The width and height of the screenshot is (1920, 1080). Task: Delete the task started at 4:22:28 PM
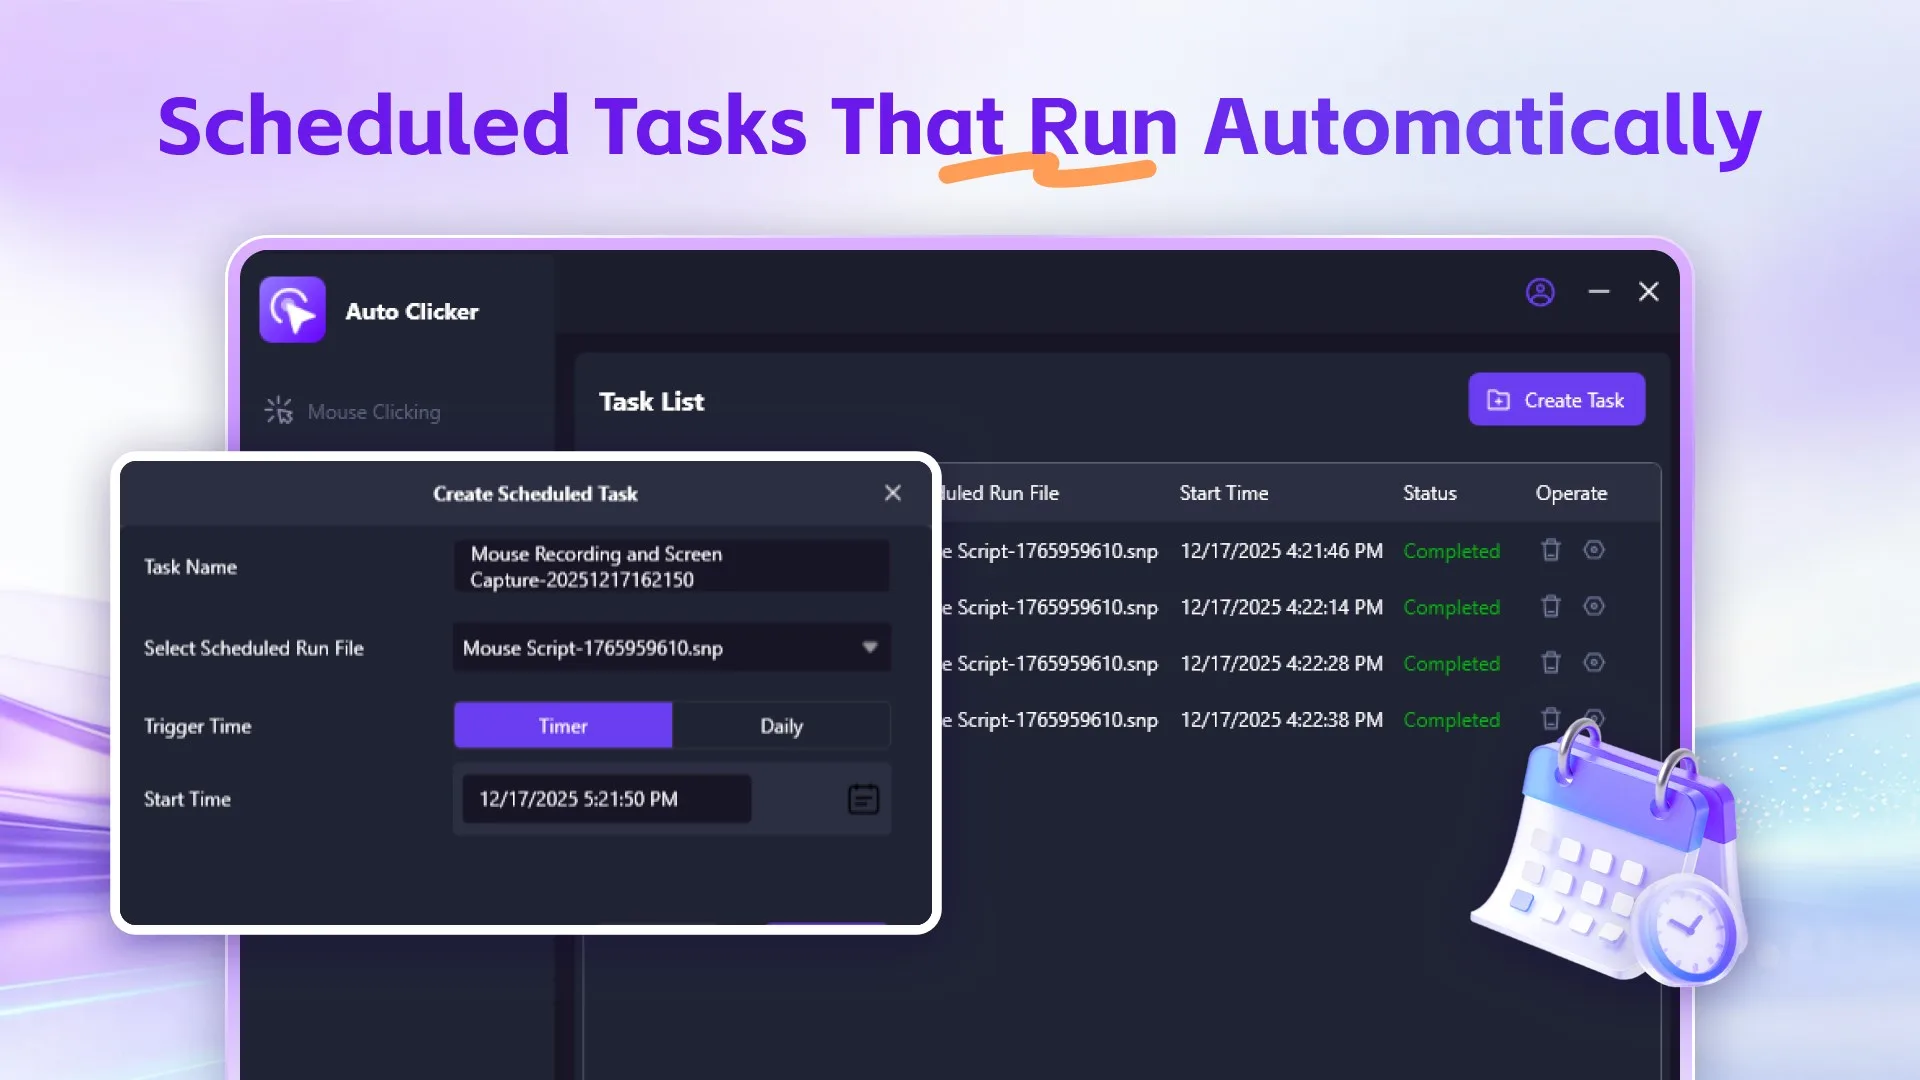click(1551, 662)
